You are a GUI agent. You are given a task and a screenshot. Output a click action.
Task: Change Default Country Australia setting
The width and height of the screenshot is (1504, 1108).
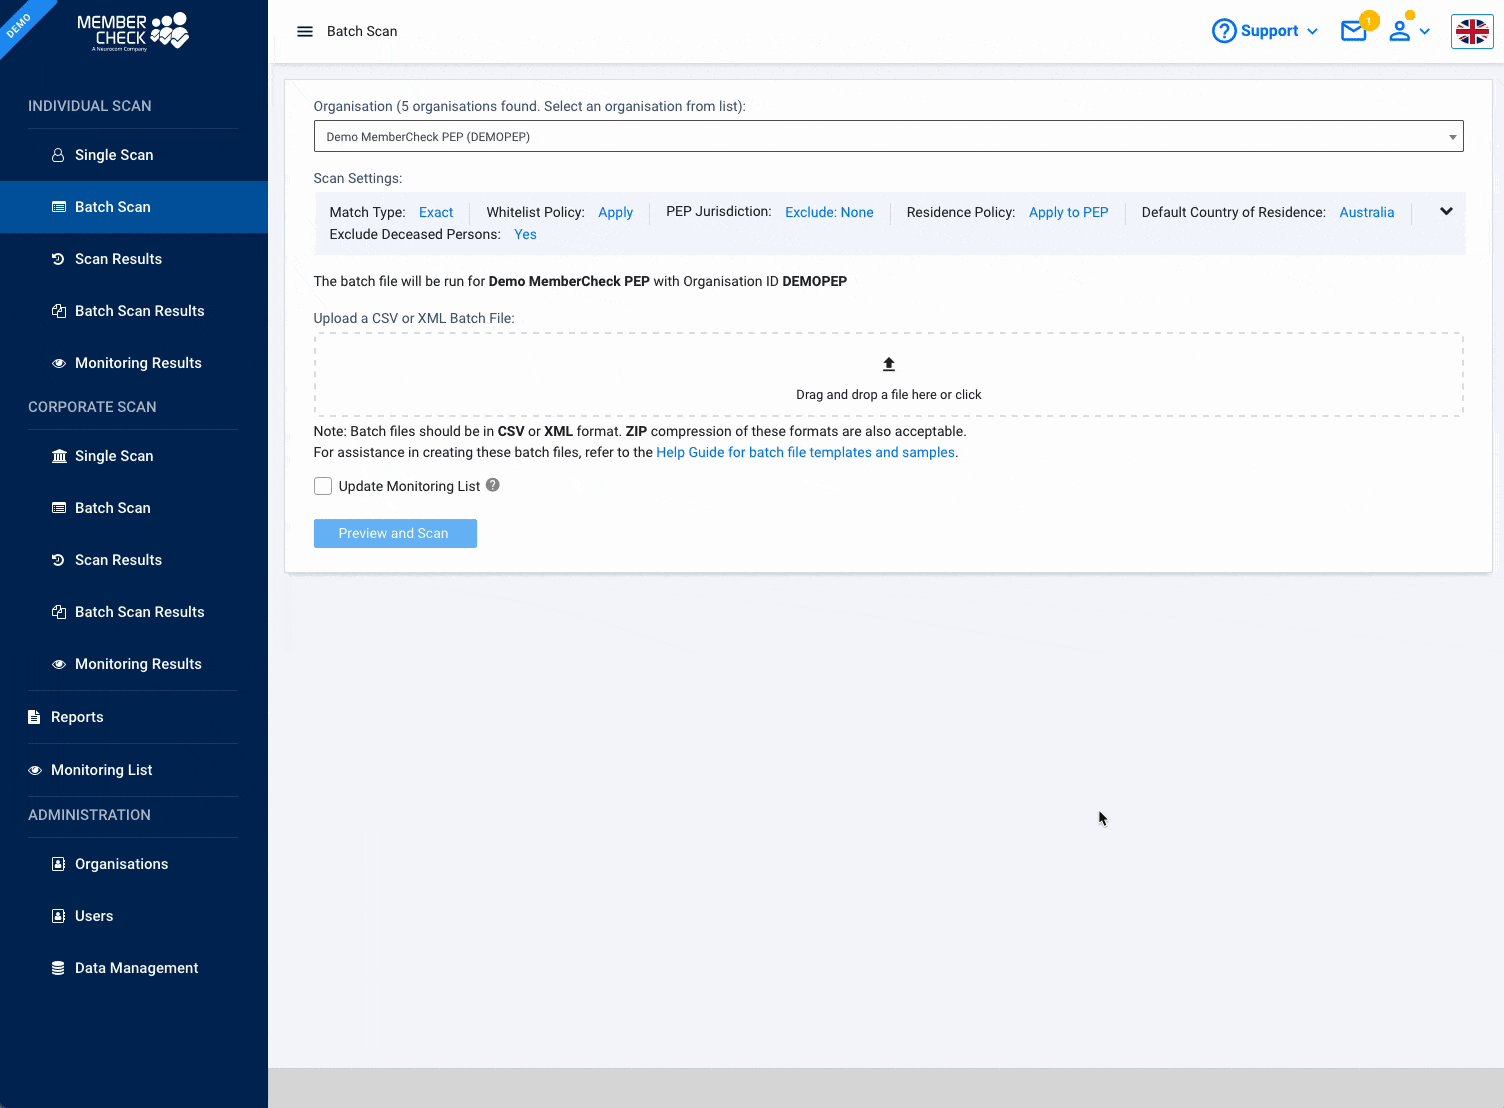(x=1366, y=212)
